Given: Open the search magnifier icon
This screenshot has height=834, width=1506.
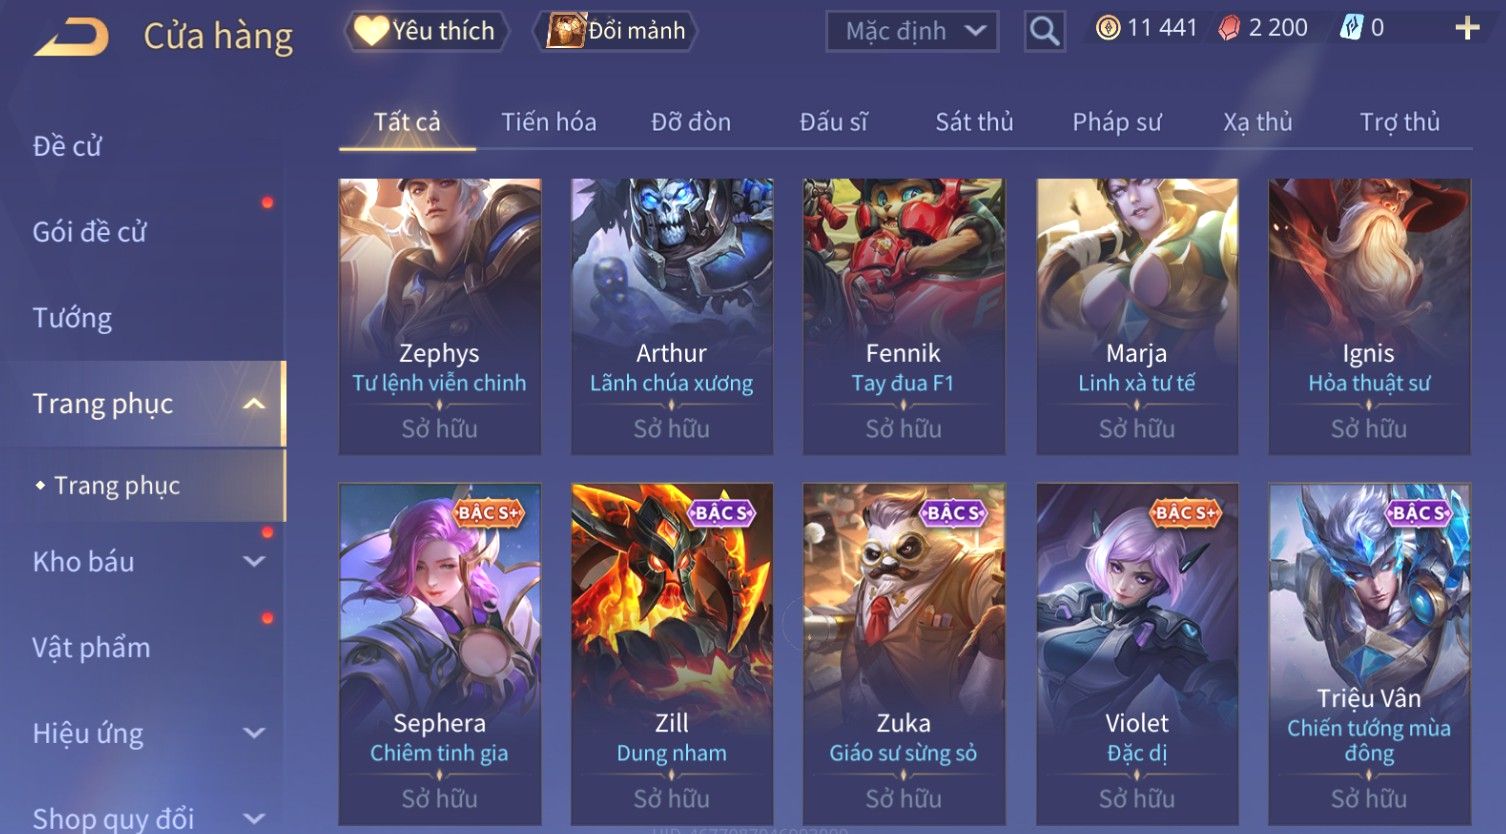Looking at the screenshot, I should pyautogui.click(x=1044, y=31).
